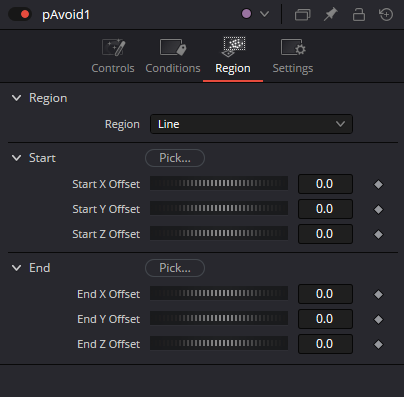
Task: Open the node color dropdown arrow
Action: (x=264, y=14)
